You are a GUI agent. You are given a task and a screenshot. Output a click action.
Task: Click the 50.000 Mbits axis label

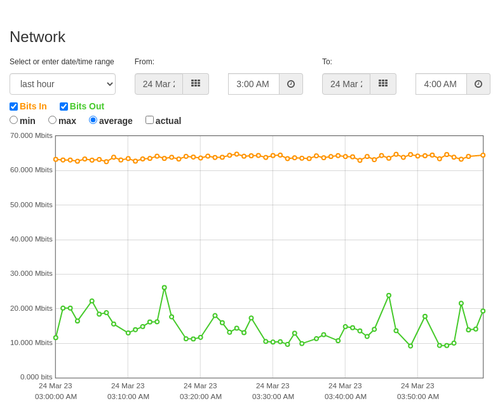click(x=31, y=205)
